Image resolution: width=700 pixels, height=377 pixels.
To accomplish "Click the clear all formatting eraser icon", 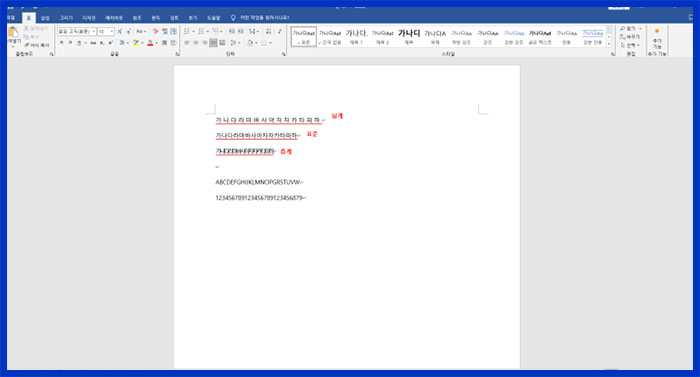I will pyautogui.click(x=155, y=31).
